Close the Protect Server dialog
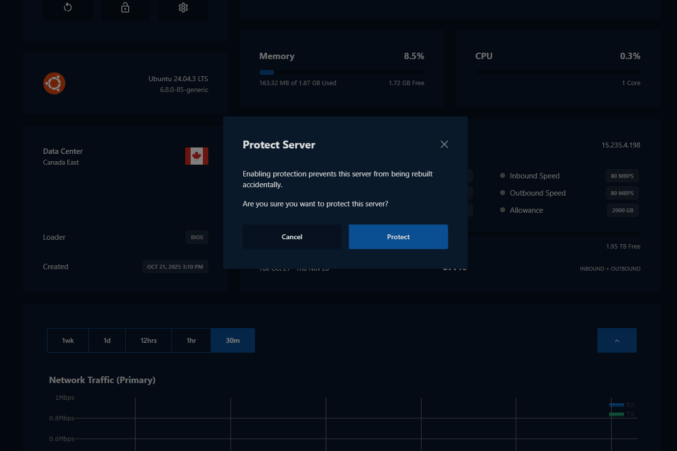The image size is (677, 451). tap(443, 144)
